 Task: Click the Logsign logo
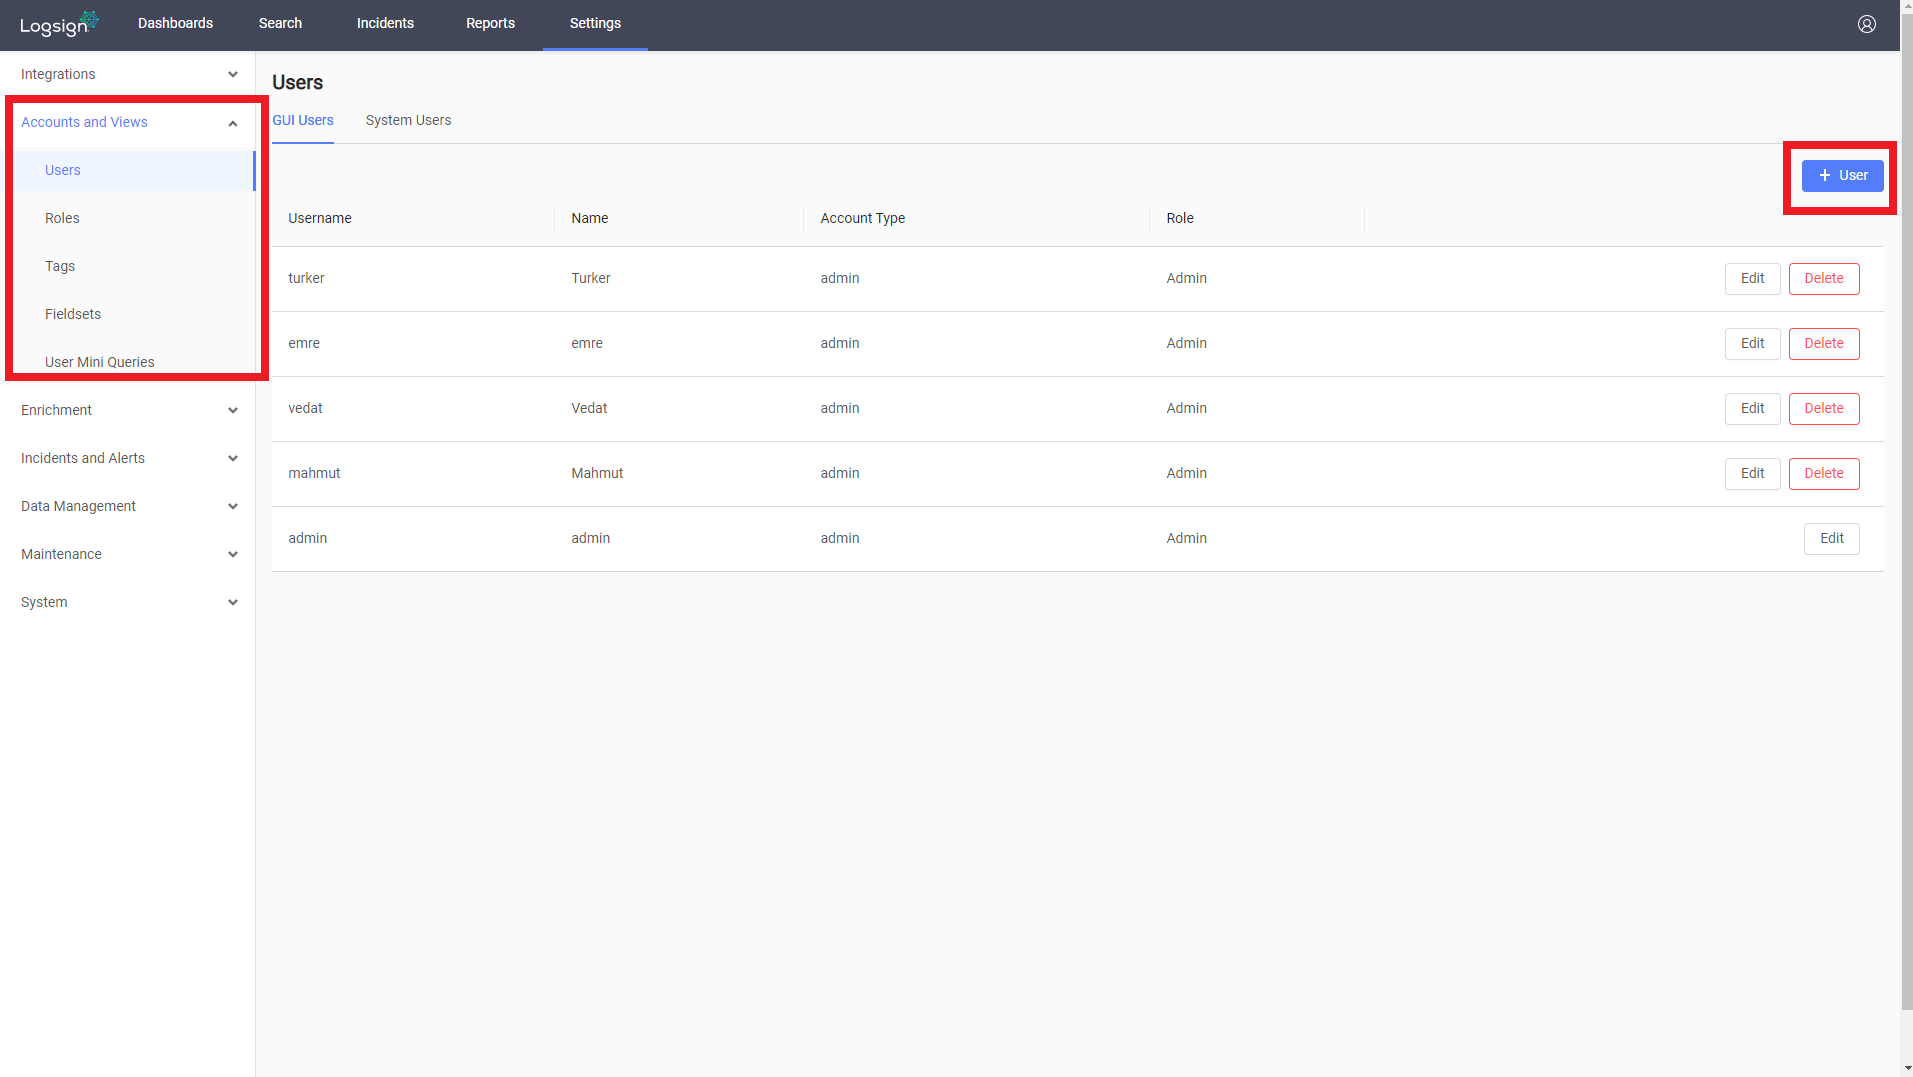[59, 24]
